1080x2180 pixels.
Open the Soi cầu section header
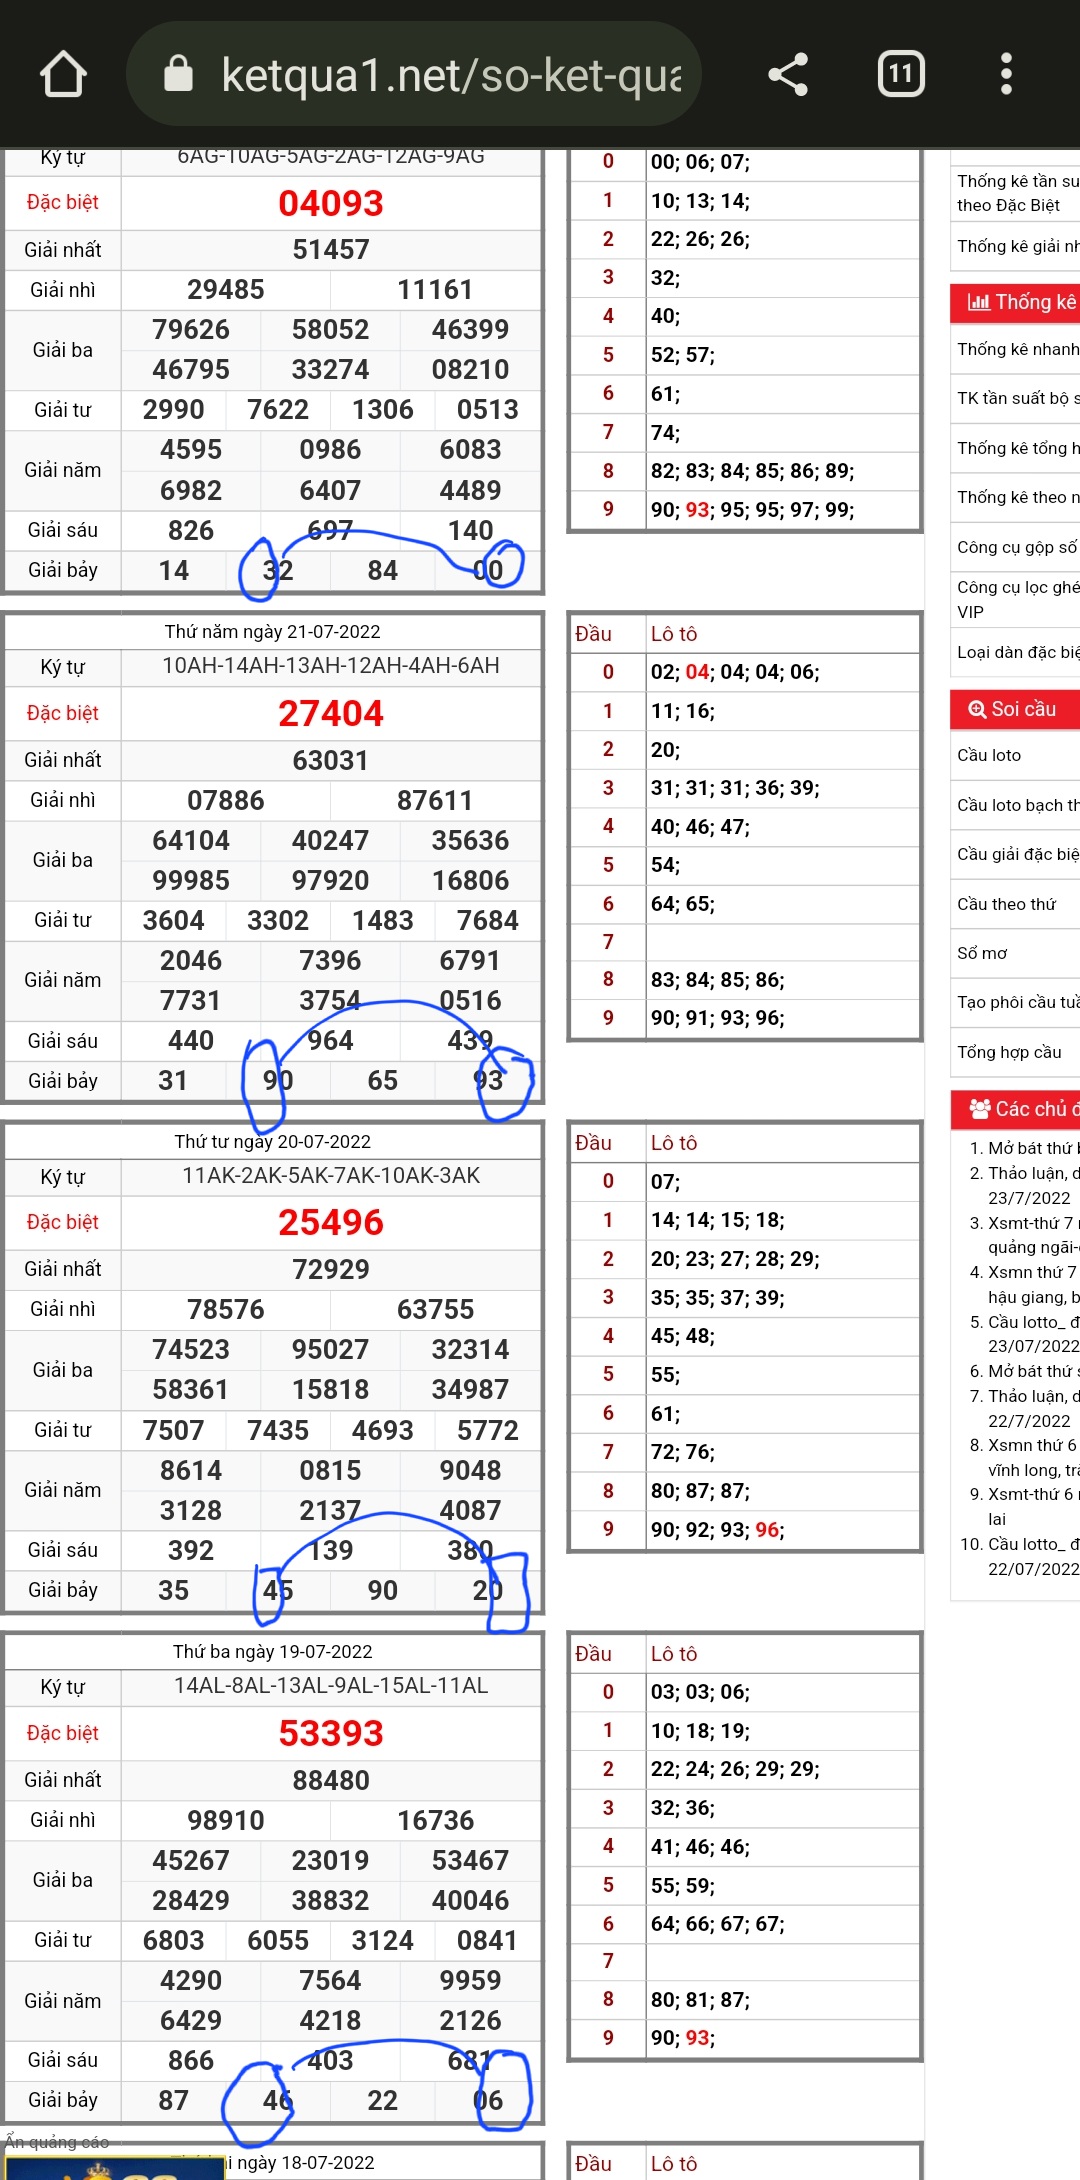point(1015,709)
